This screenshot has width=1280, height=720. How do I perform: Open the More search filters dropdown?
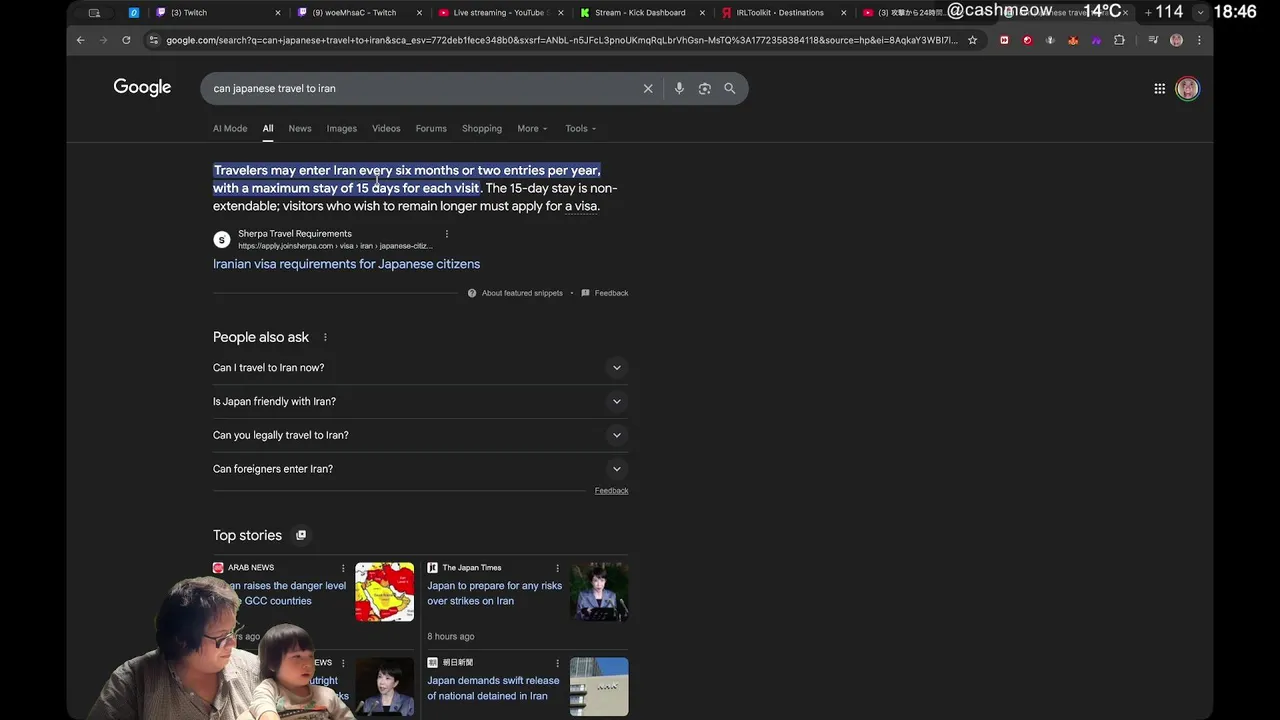pos(532,128)
